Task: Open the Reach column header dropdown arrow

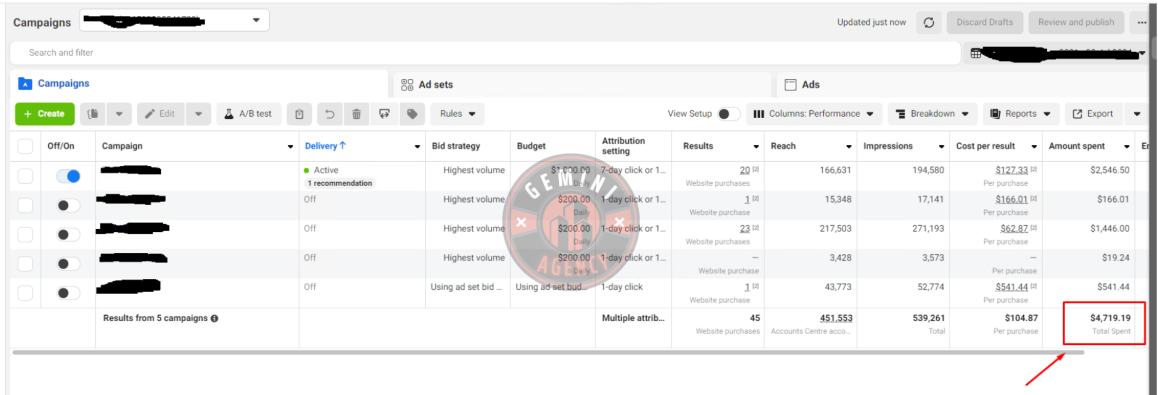Action: click(848, 147)
